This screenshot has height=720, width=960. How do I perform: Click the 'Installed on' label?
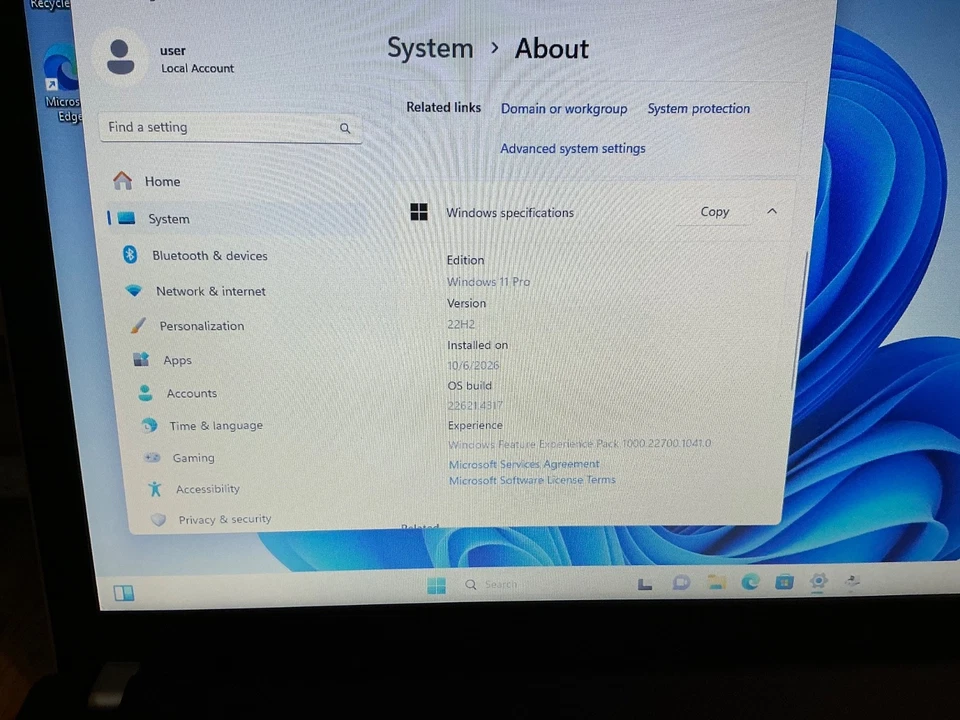tap(478, 345)
